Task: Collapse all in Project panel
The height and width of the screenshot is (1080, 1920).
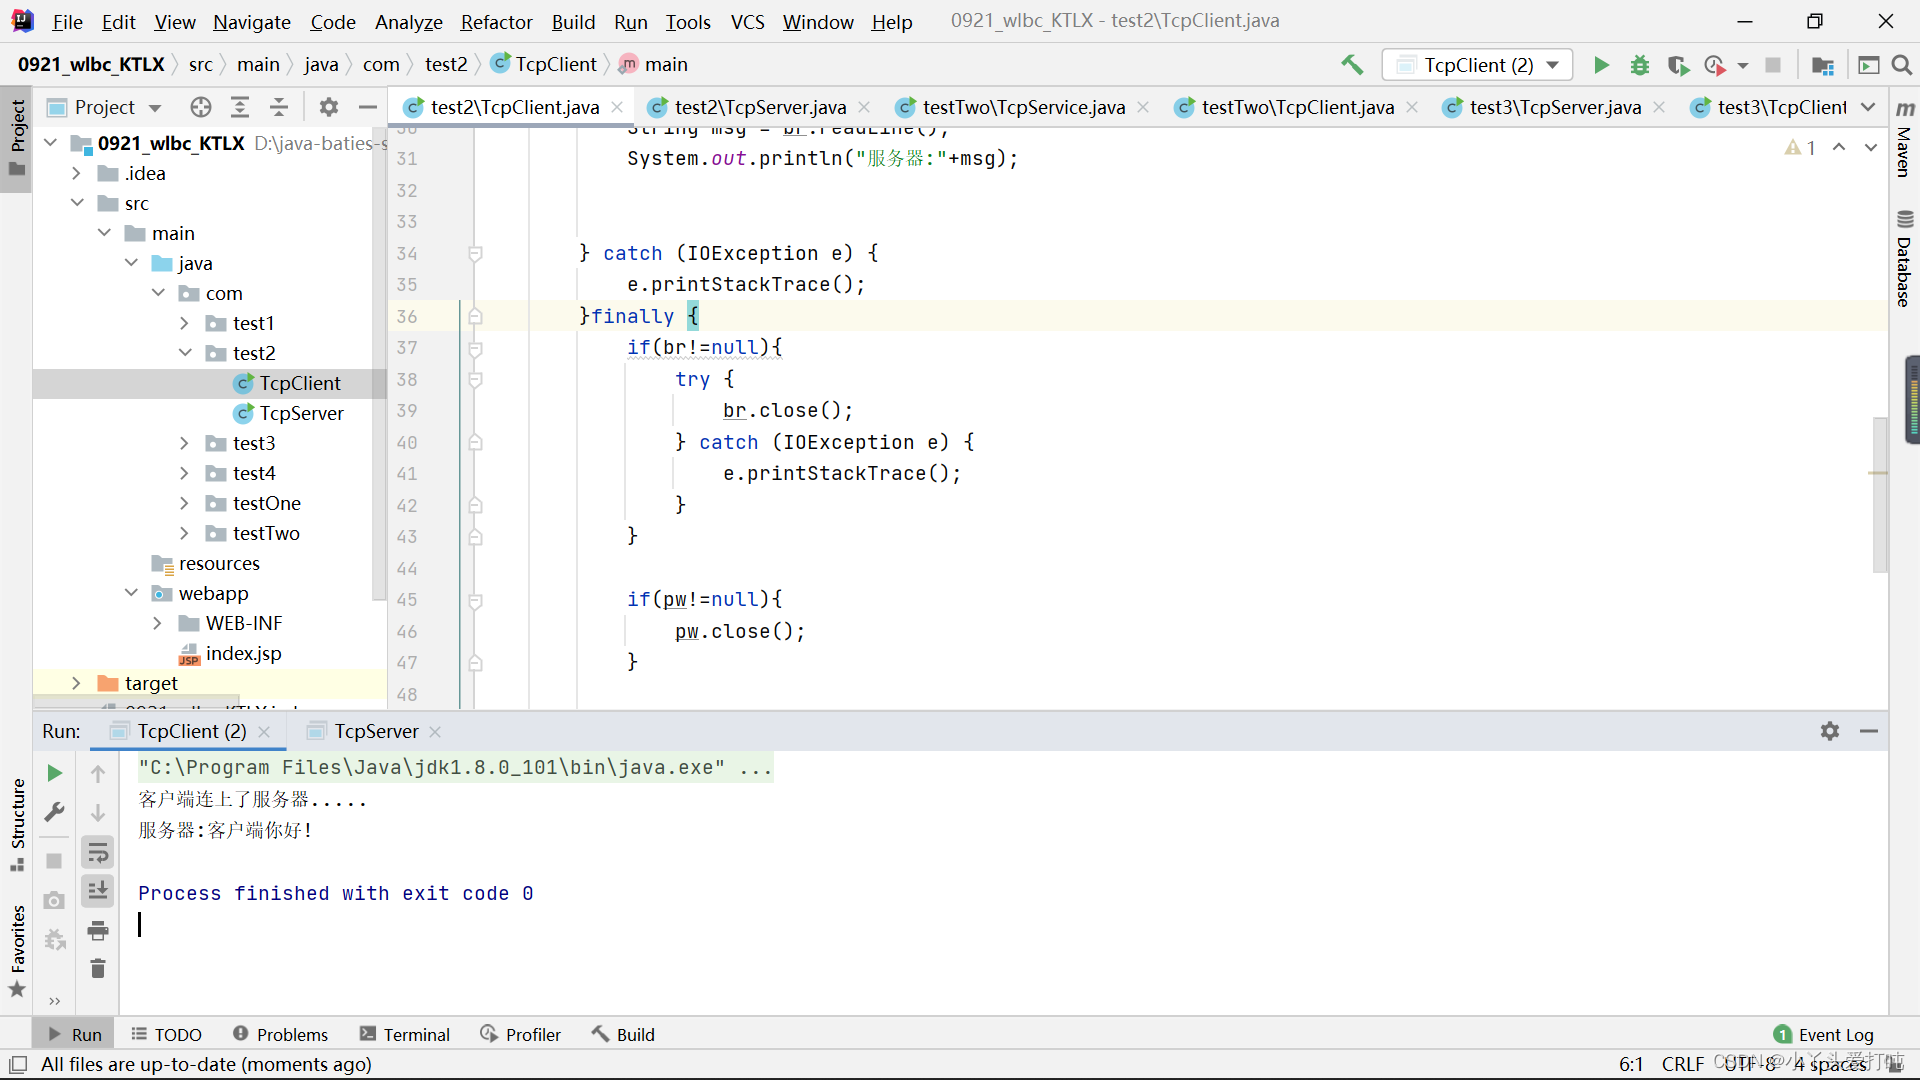Action: coord(279,107)
